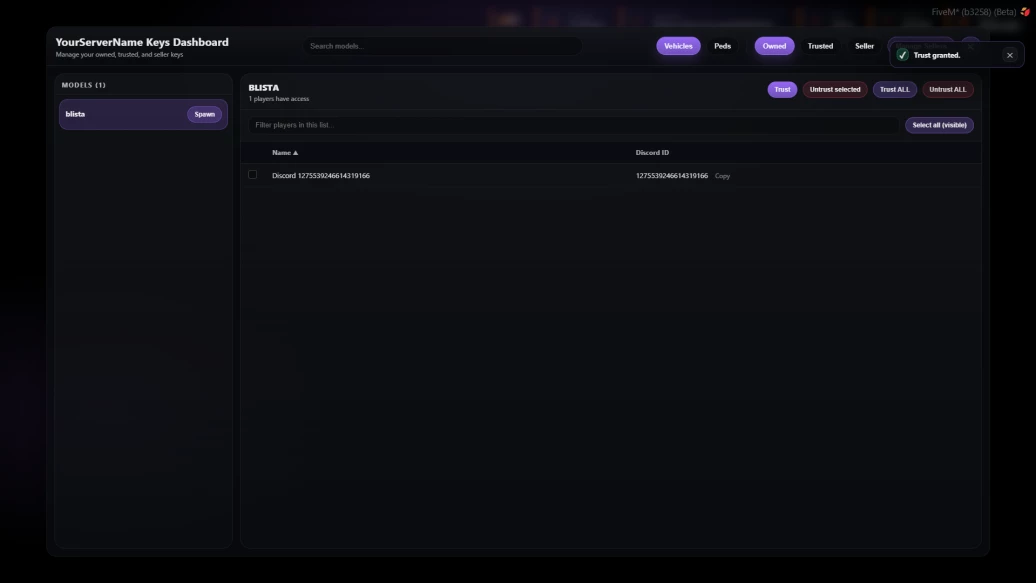Click the purple Trust button

[782, 89]
